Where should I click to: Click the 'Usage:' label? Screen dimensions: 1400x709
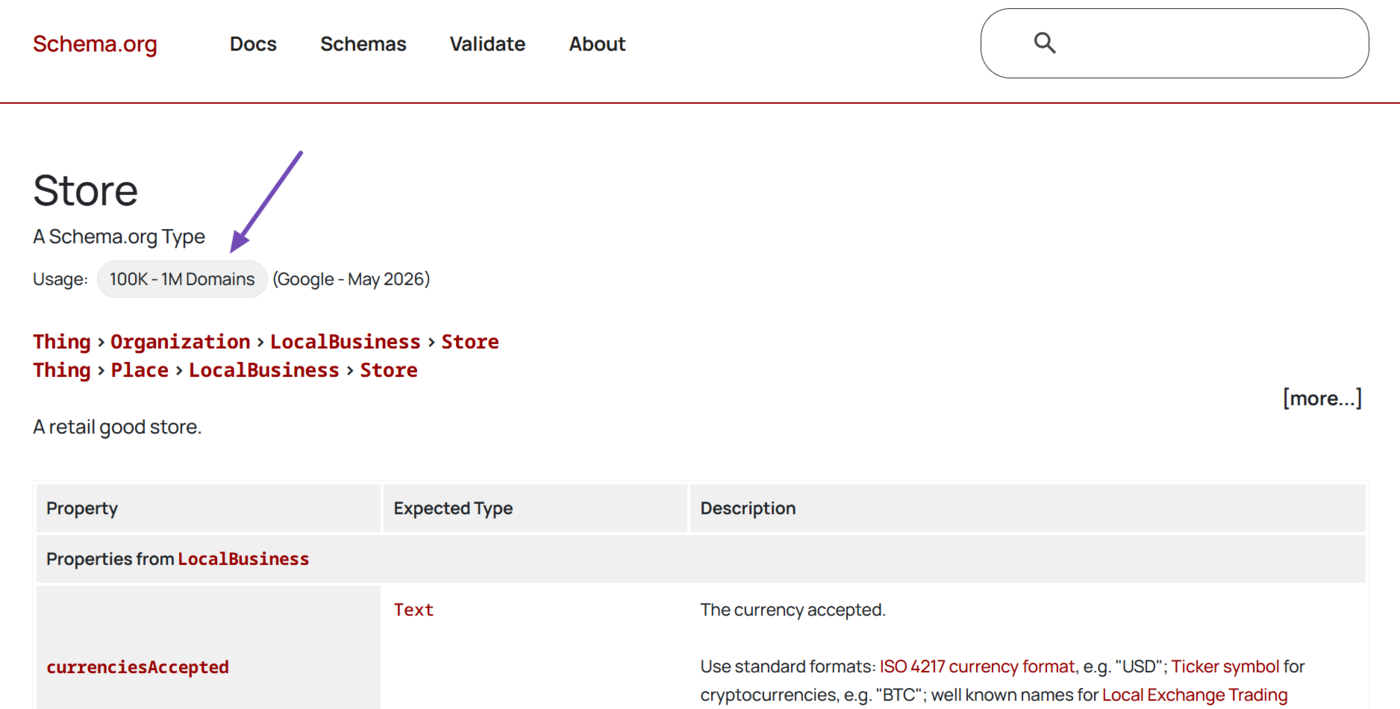[60, 279]
